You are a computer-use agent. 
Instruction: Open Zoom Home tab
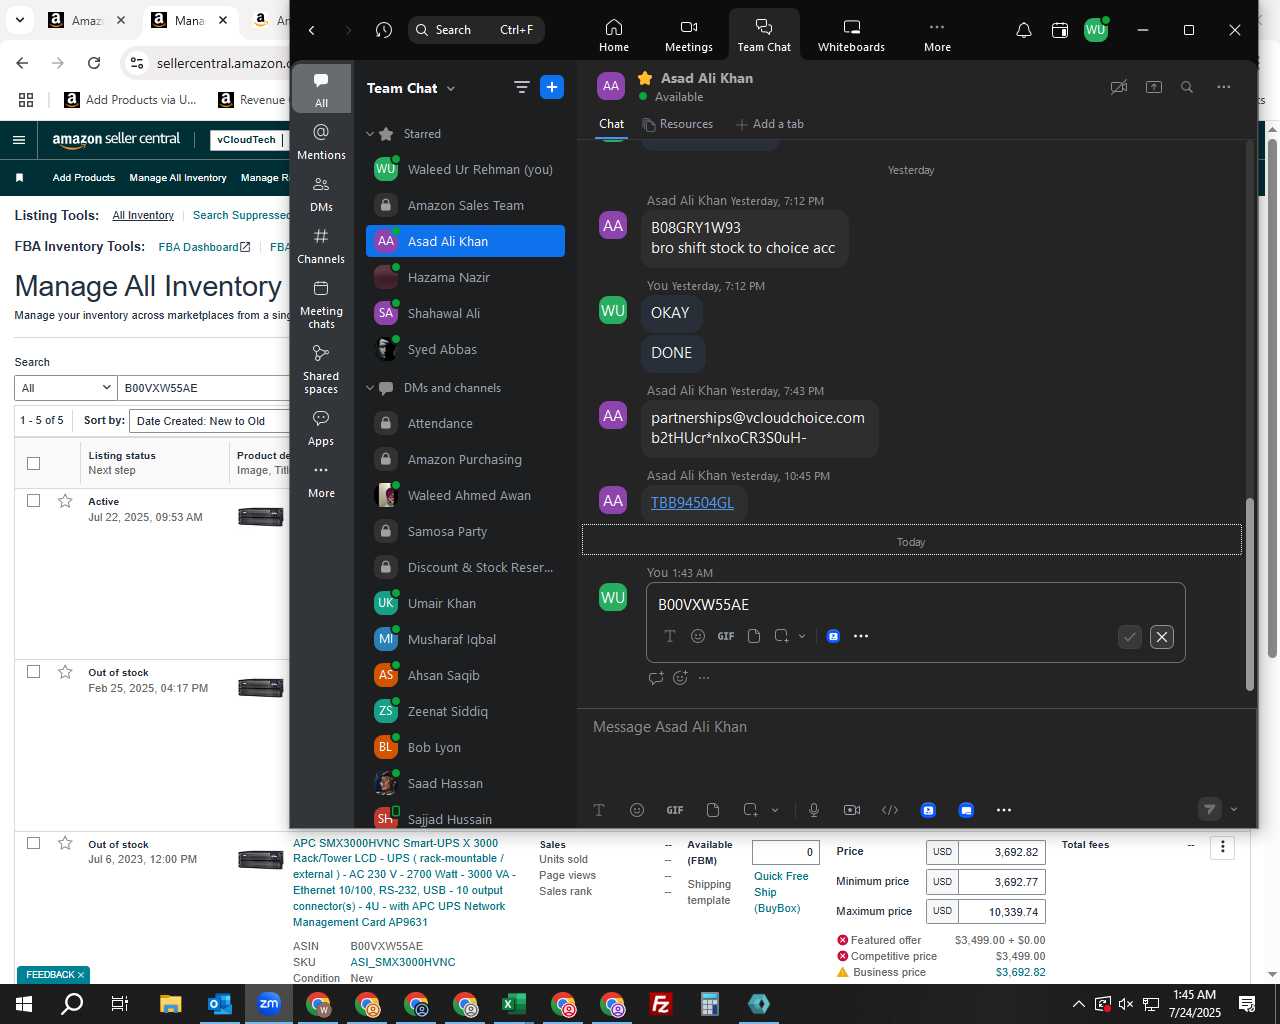coord(614,35)
